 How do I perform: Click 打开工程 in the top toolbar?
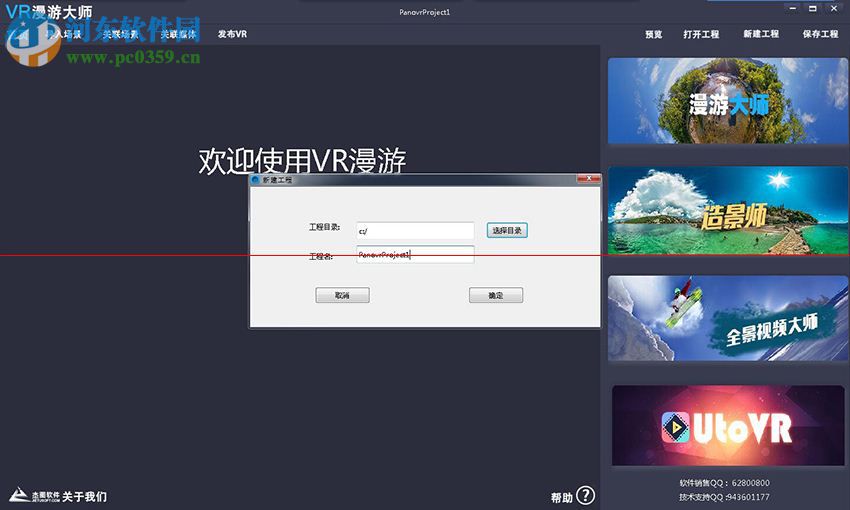[701, 34]
